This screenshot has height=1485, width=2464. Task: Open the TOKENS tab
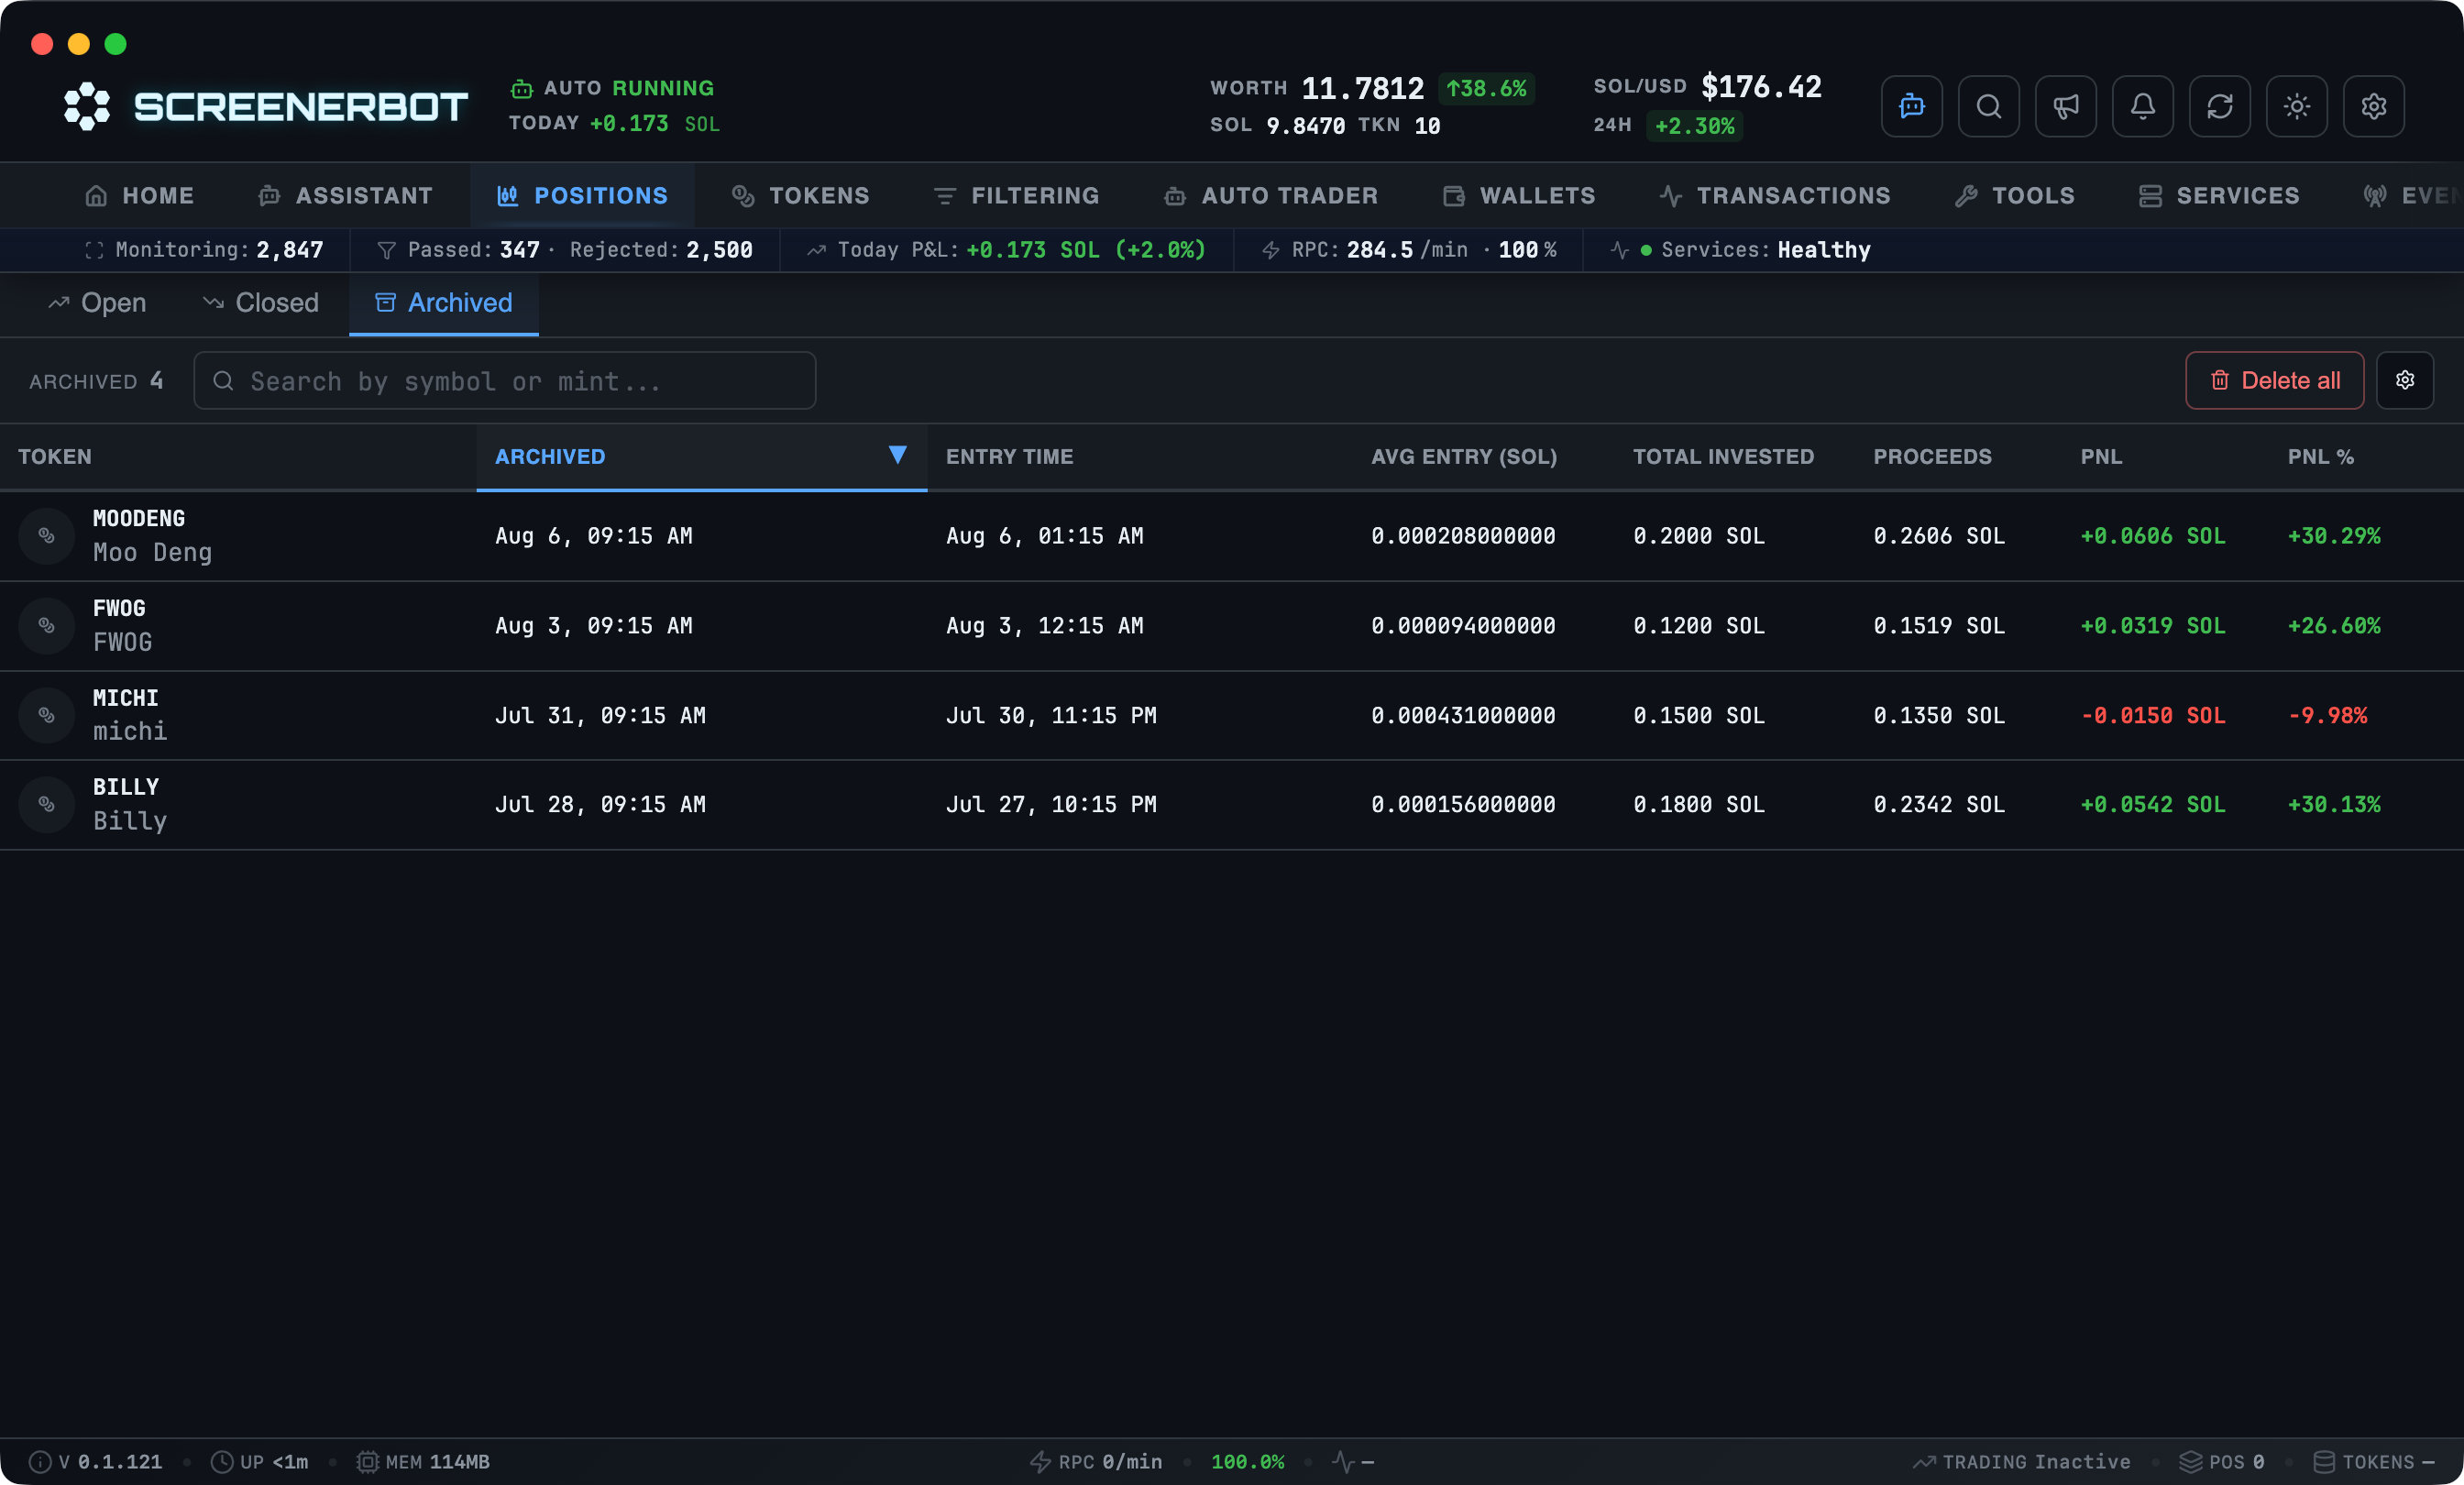click(x=800, y=196)
